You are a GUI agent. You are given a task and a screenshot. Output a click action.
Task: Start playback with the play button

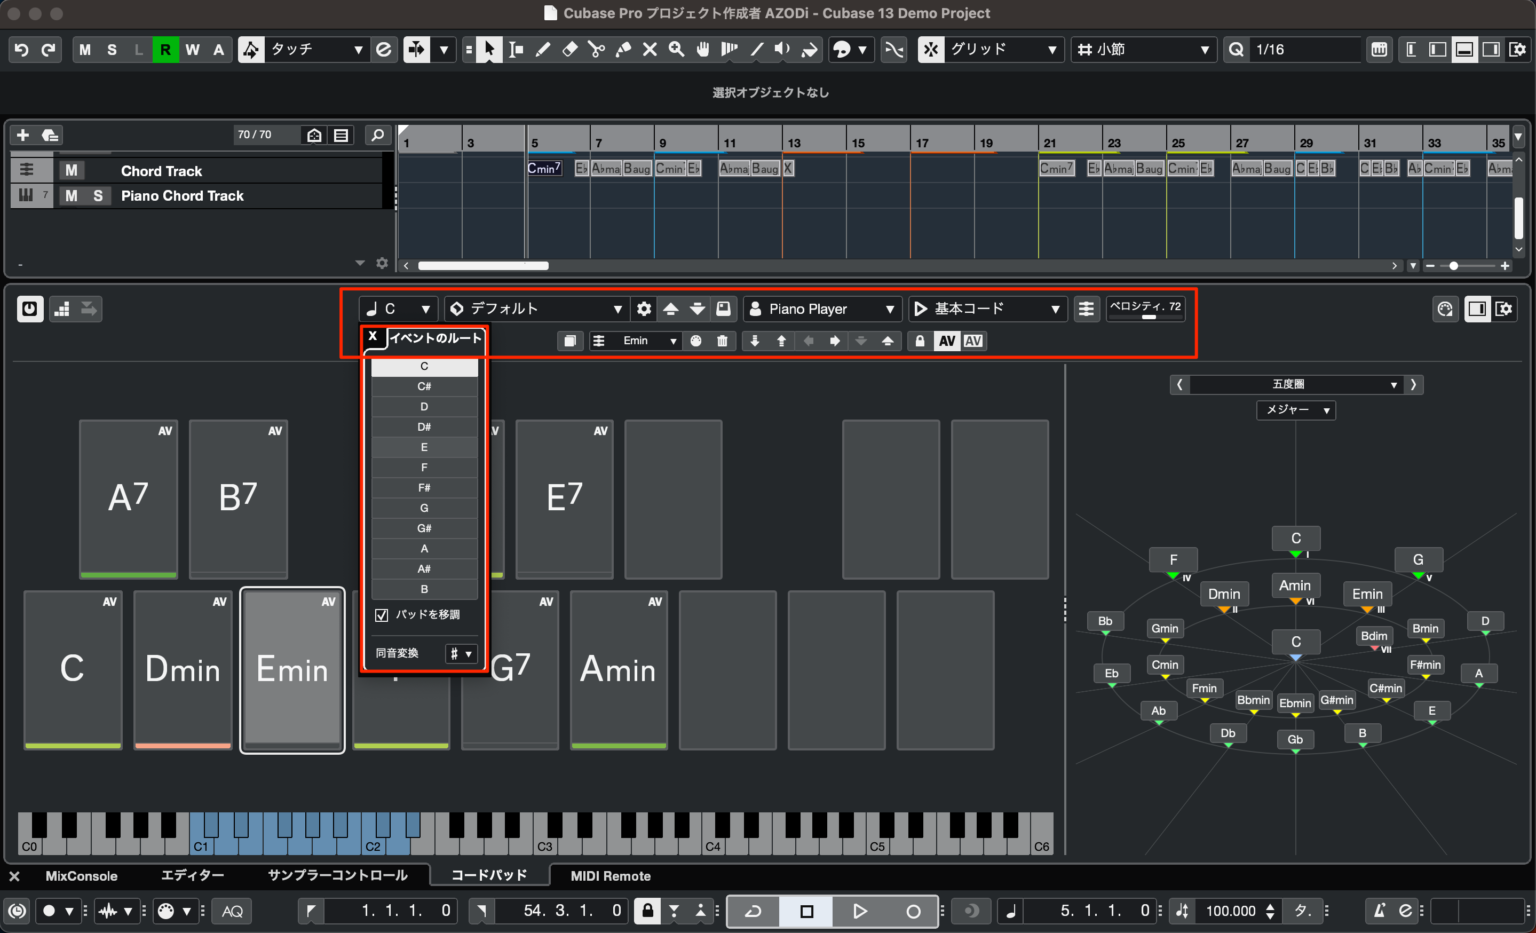point(860,911)
